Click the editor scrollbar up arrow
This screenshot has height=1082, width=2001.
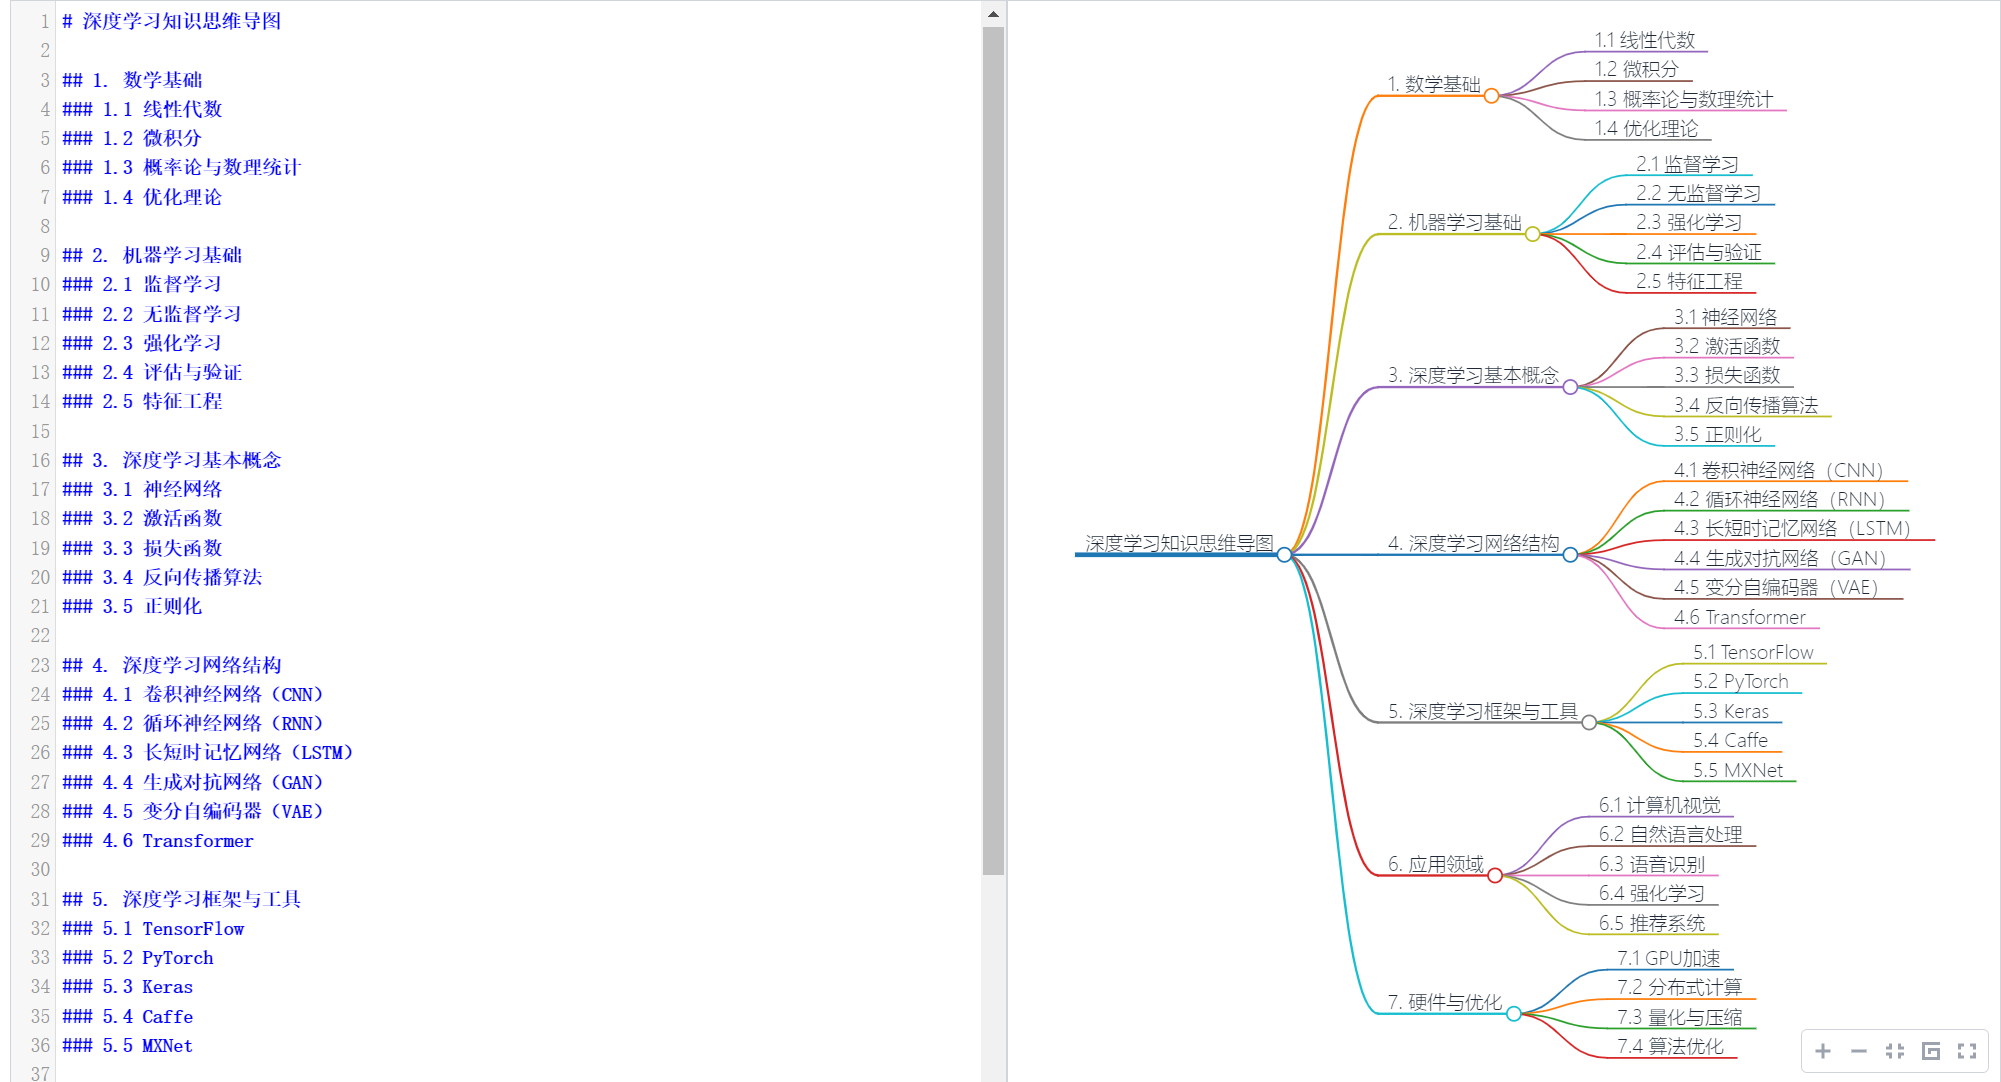(993, 14)
